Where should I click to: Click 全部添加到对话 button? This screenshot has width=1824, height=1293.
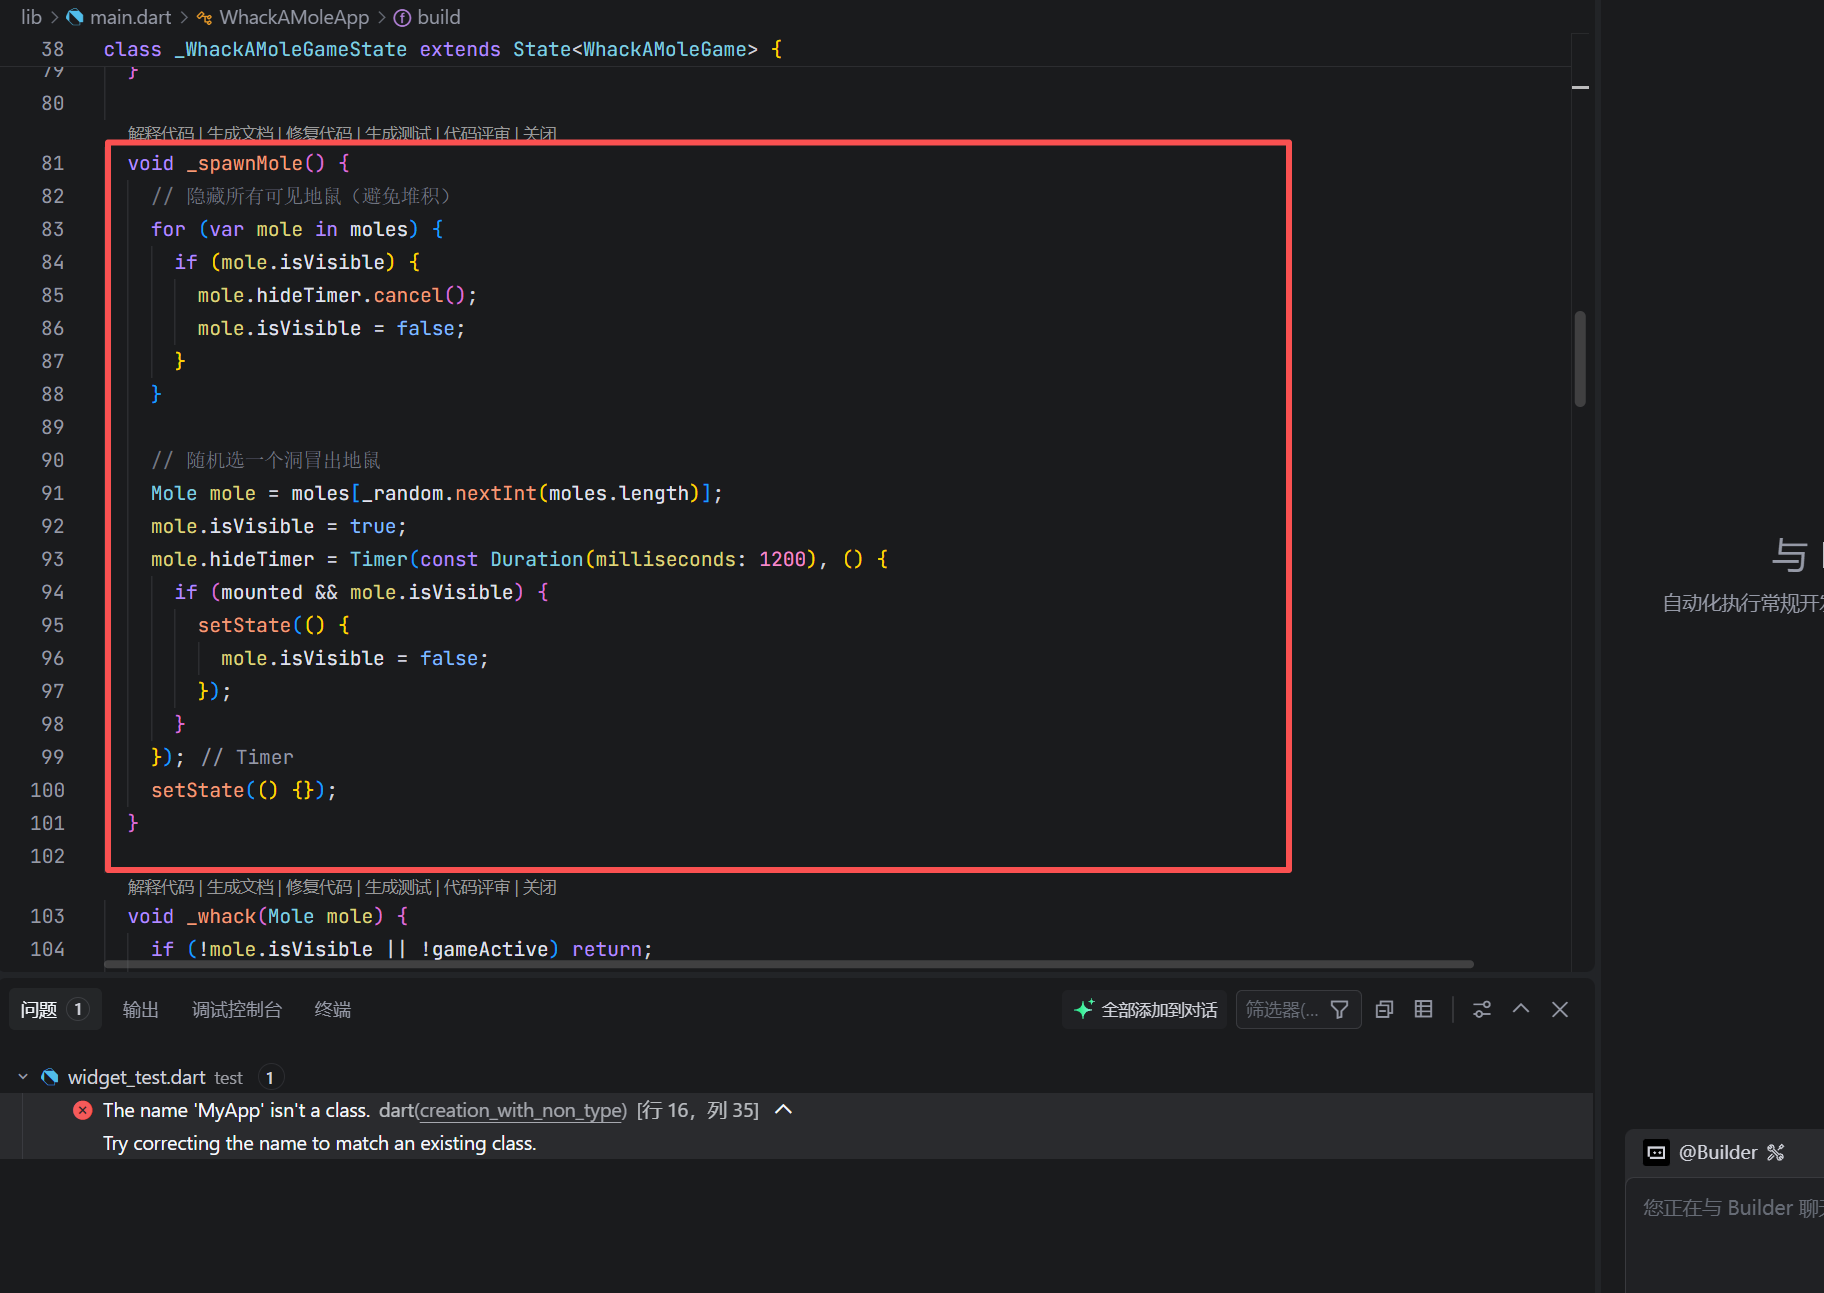1145,1010
